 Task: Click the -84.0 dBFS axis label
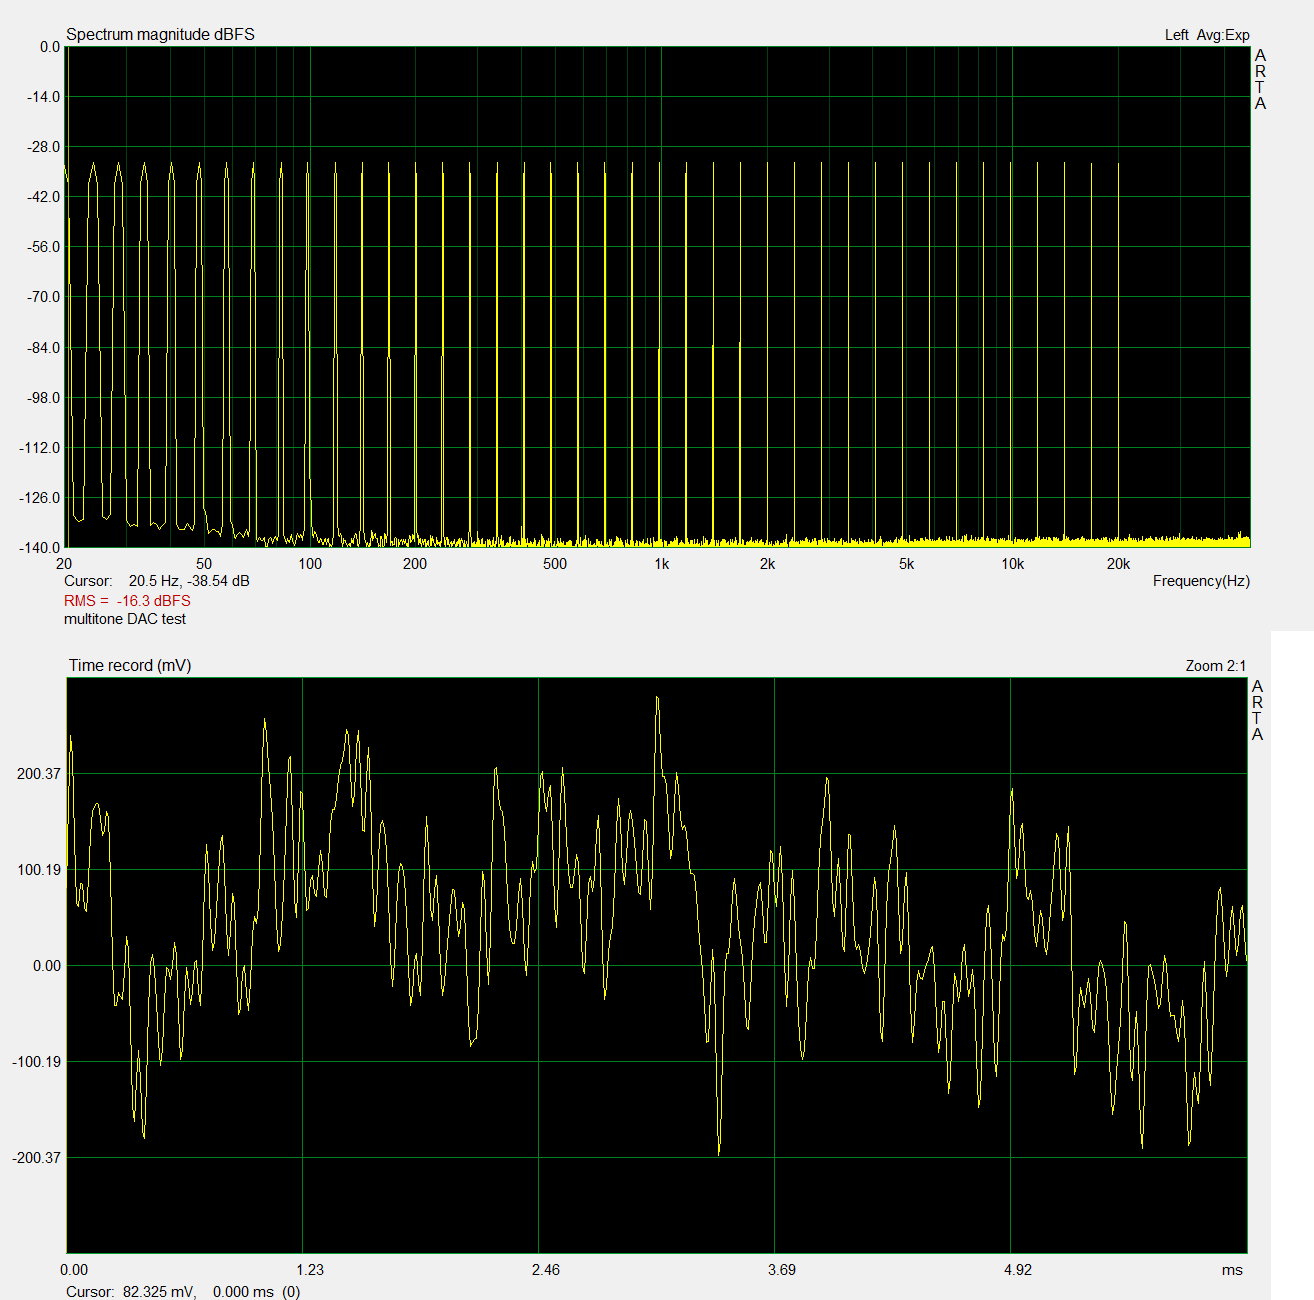(x=43, y=348)
